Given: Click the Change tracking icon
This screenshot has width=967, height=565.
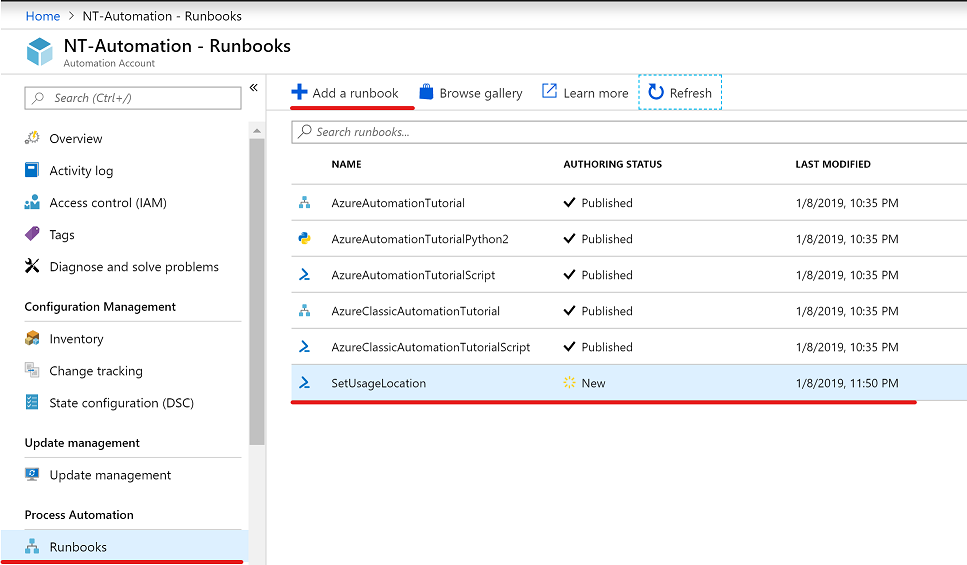Looking at the screenshot, I should [32, 370].
